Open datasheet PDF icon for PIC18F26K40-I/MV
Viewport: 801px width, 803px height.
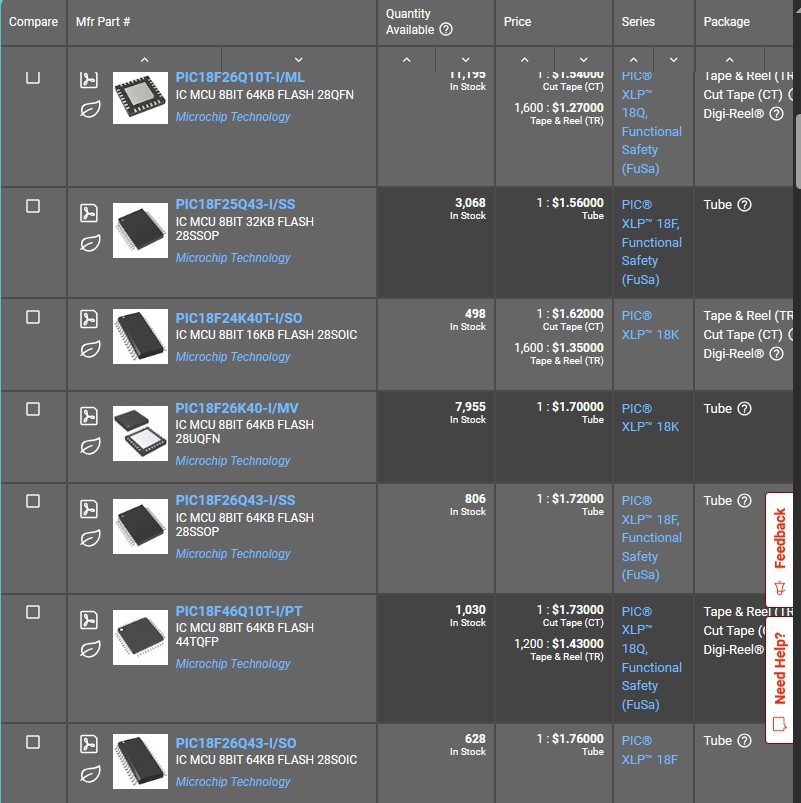(x=89, y=416)
